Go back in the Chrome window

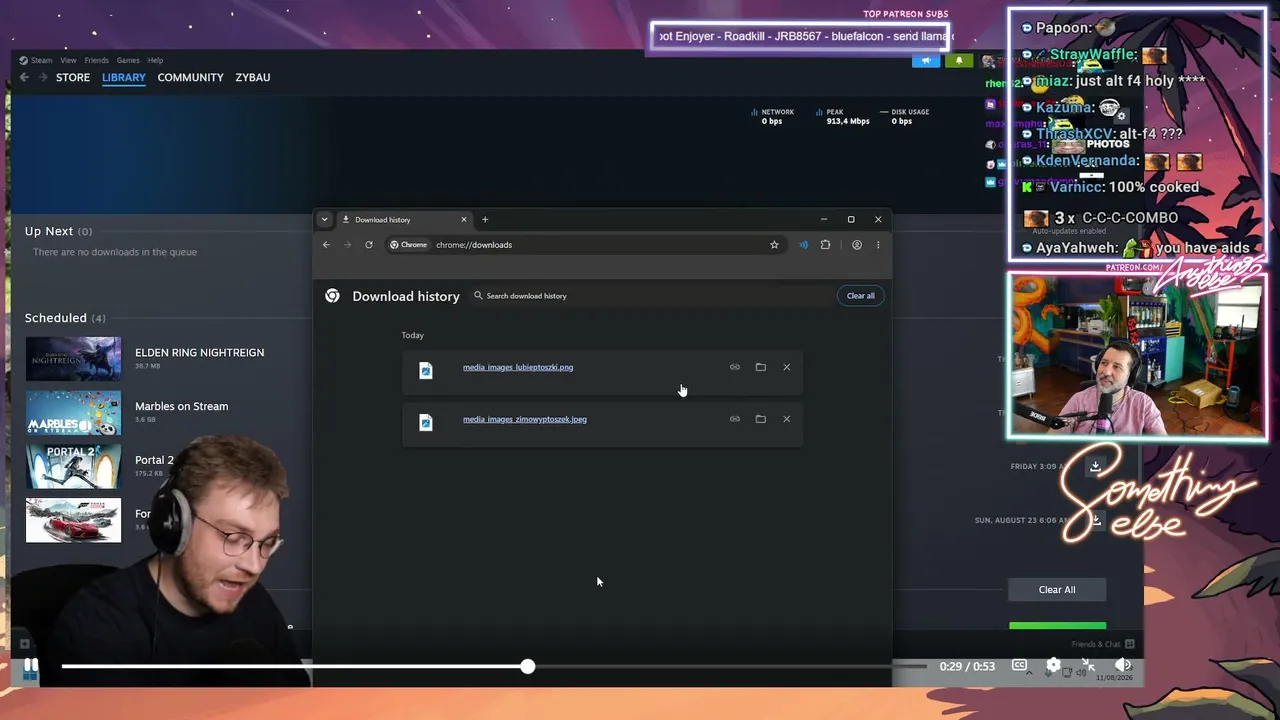326,245
